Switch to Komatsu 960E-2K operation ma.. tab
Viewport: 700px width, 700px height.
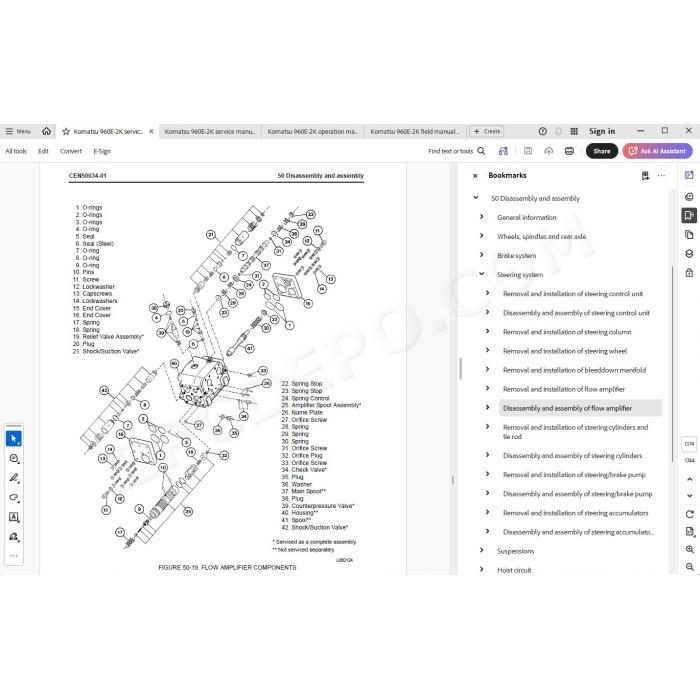click(312, 131)
